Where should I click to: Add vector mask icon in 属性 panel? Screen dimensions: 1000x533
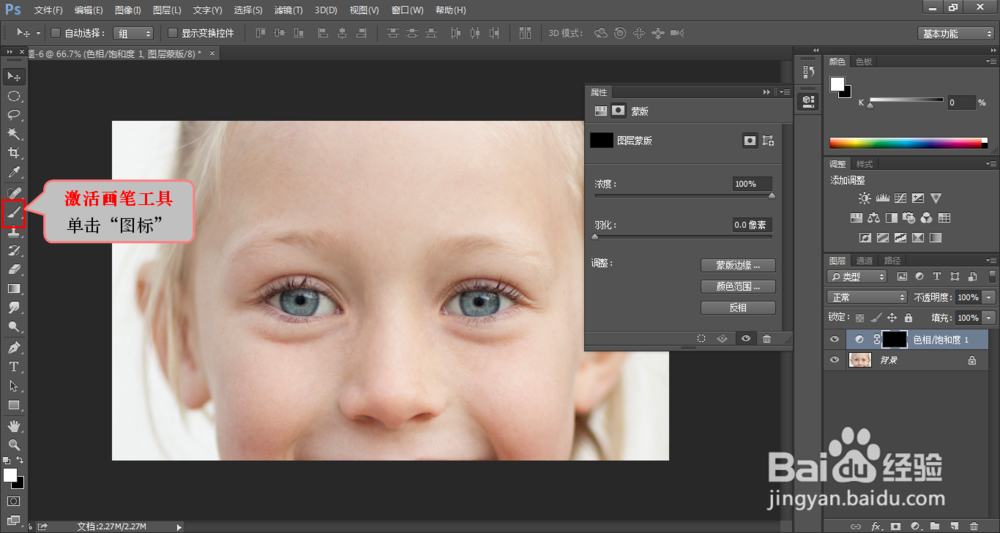(768, 140)
